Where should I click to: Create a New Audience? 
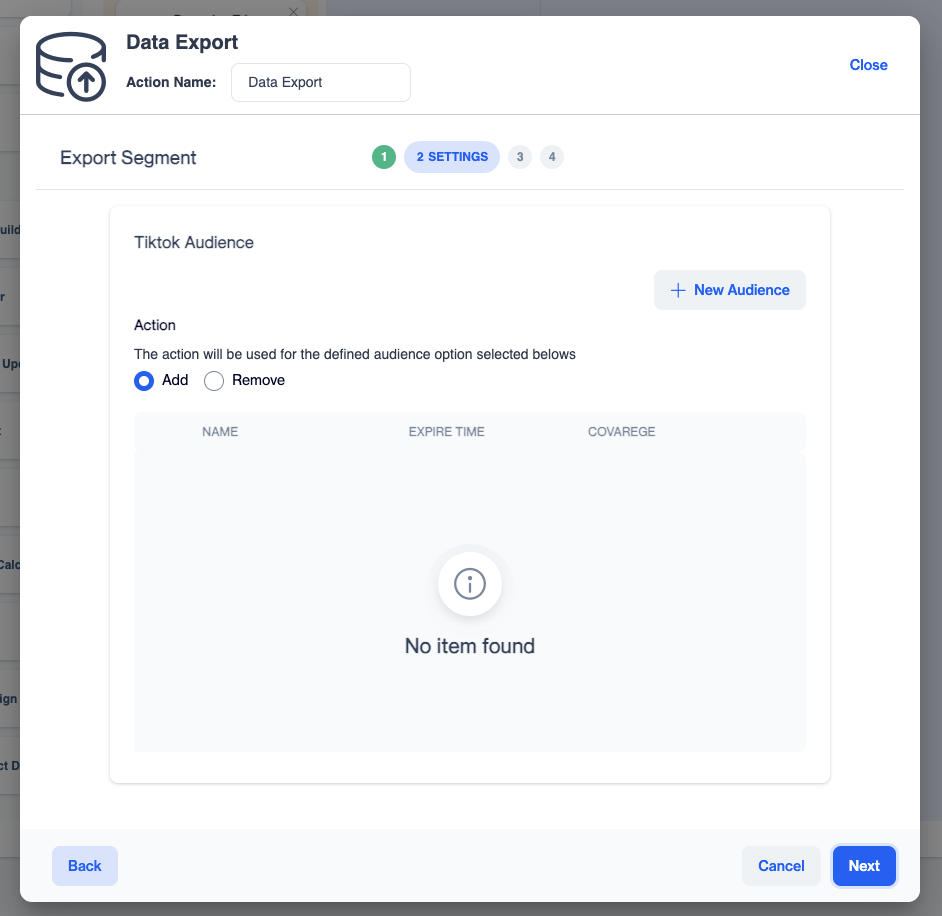pos(729,290)
